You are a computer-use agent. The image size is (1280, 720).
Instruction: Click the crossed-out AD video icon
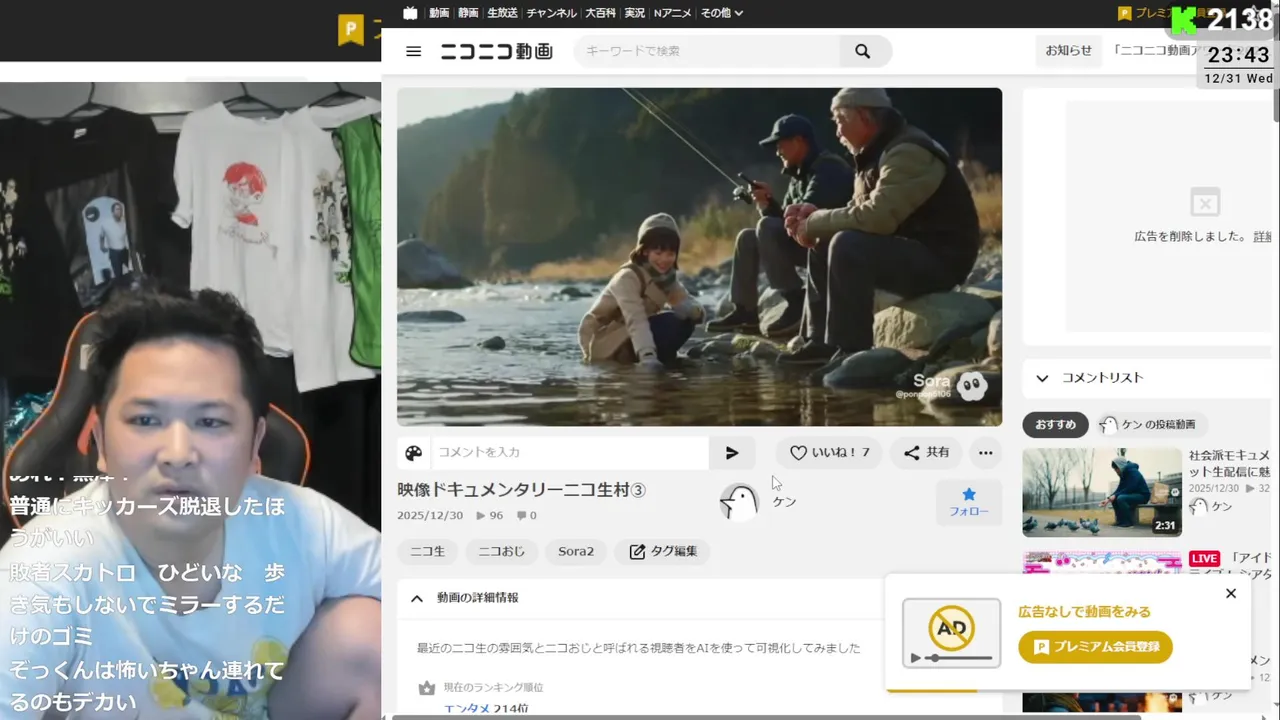click(x=951, y=633)
